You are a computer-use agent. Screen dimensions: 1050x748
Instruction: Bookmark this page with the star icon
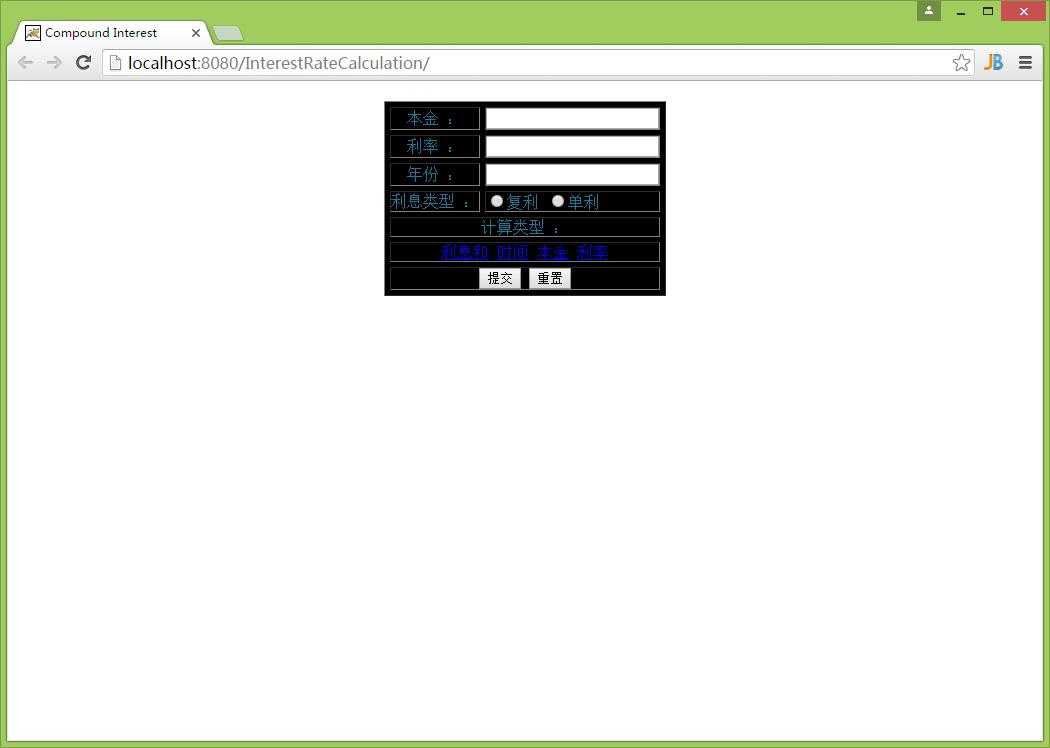[x=961, y=63]
